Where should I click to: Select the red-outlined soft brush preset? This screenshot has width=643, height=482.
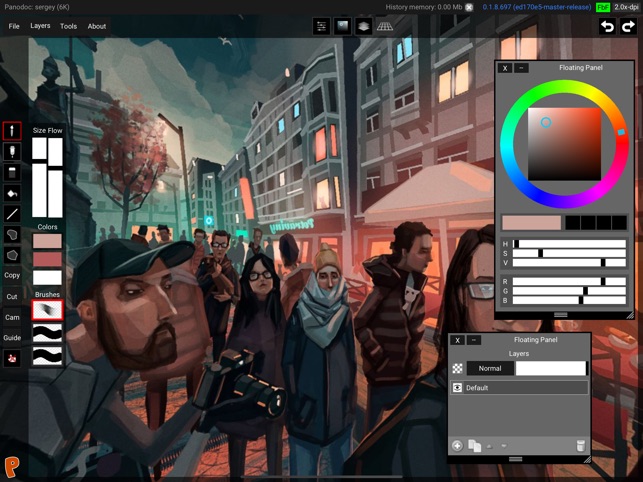47,310
